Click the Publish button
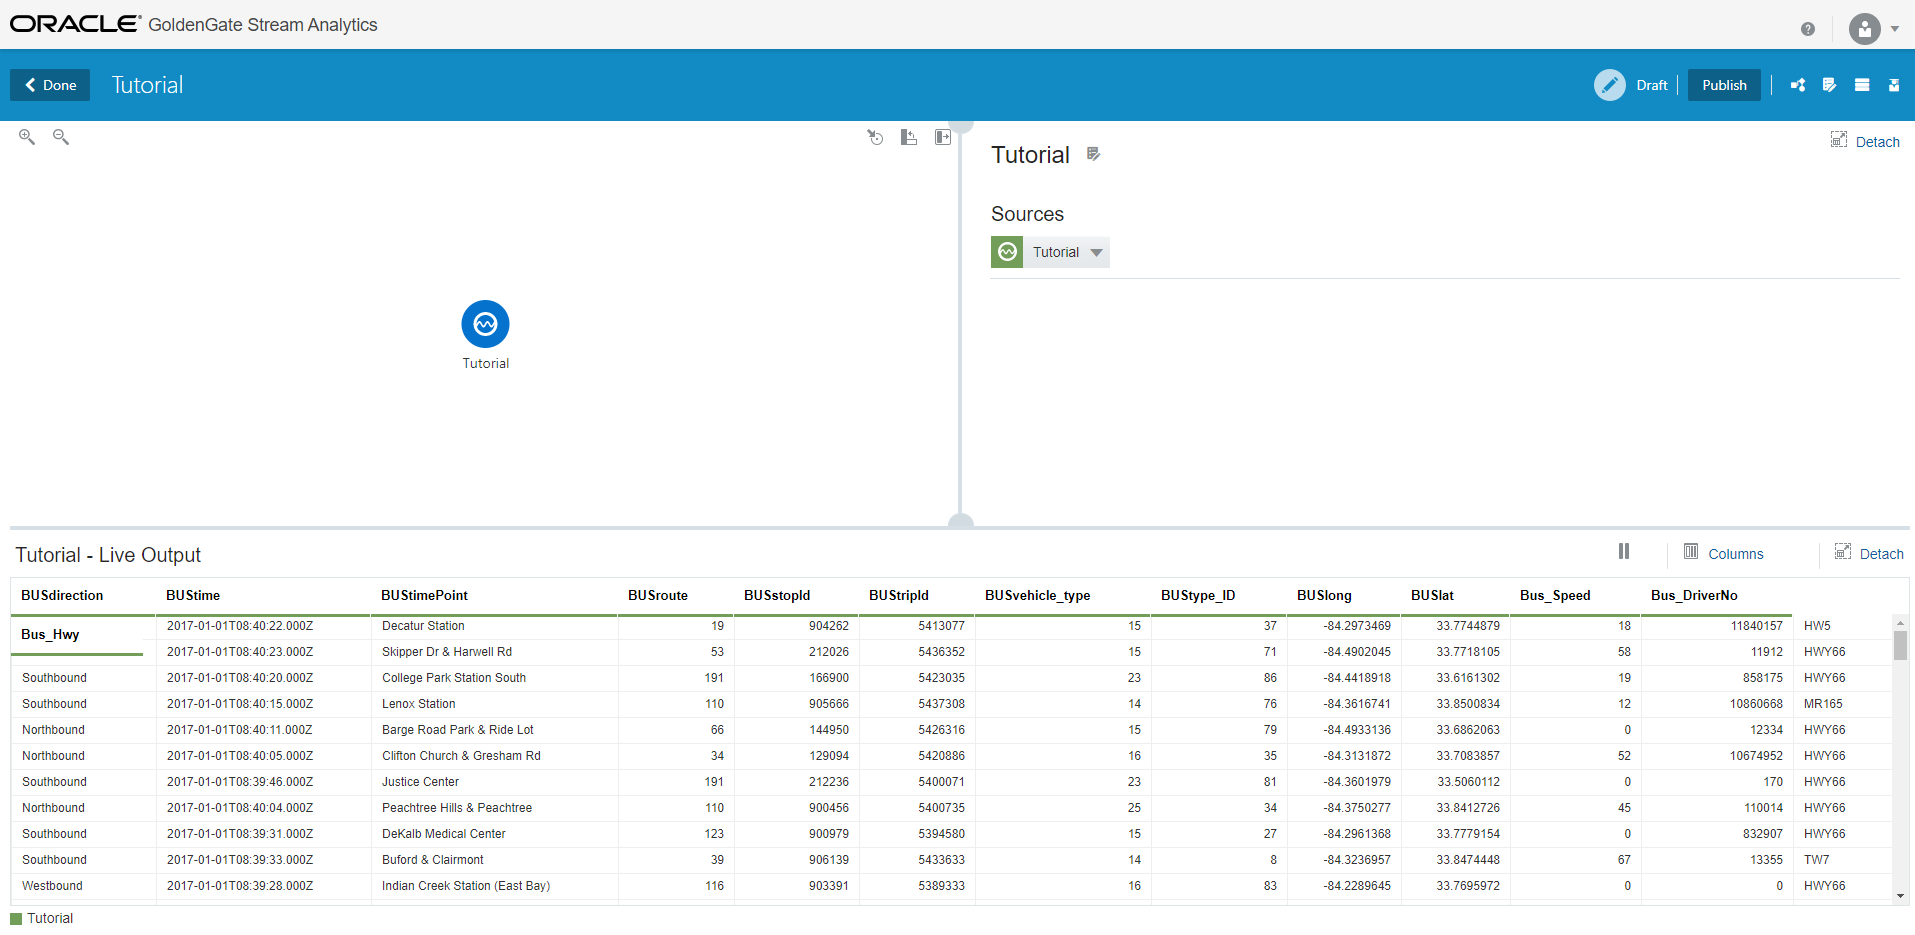Screen dimensions: 1915x935 tap(1723, 85)
